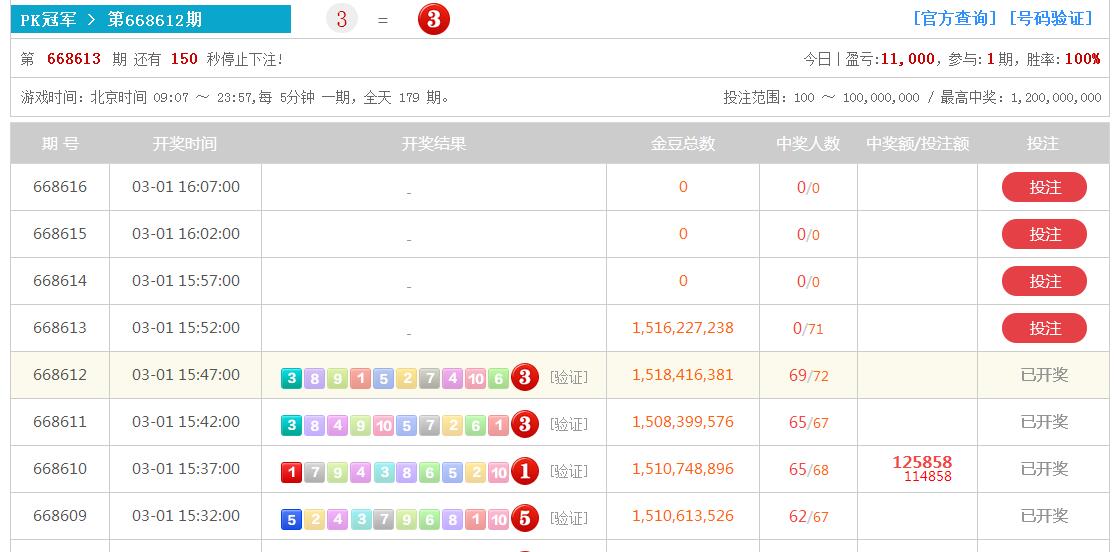The width and height of the screenshot is (1115, 552).
Task: Click the first red ball 1 in row 668610
Action: coord(291,472)
